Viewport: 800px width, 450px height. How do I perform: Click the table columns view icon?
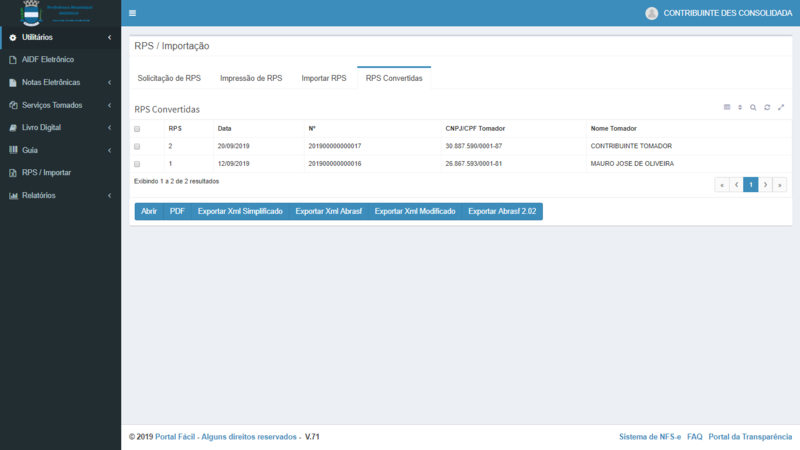tap(727, 107)
